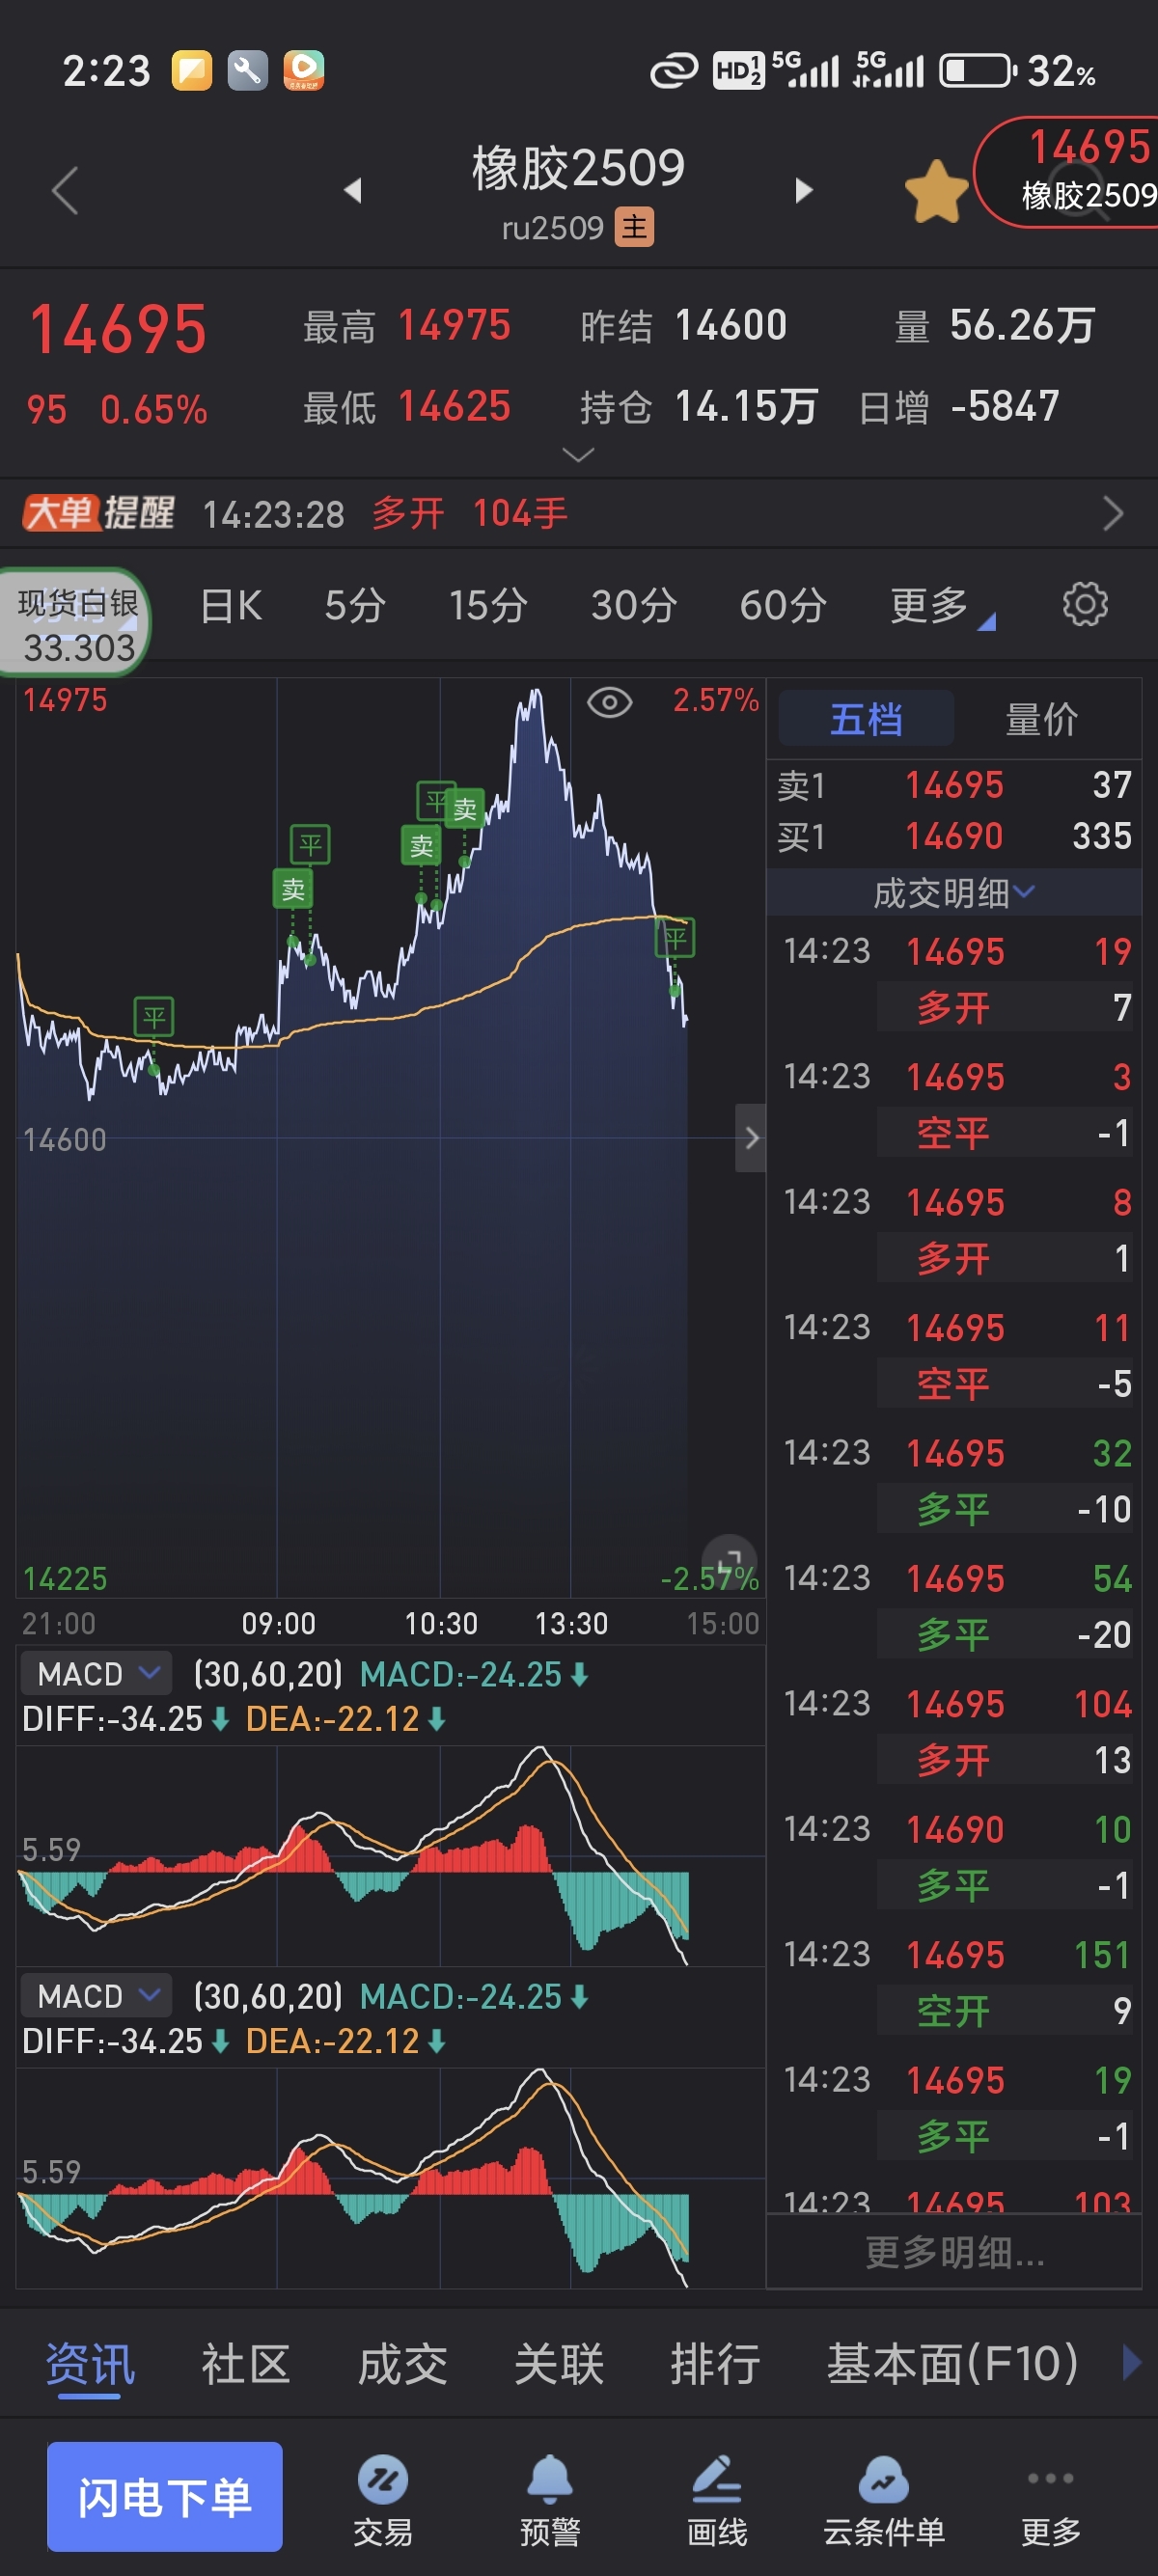Open the upper MACD indicator dropdown
Viewport: 1158px width, 2576px height.
click(97, 1673)
